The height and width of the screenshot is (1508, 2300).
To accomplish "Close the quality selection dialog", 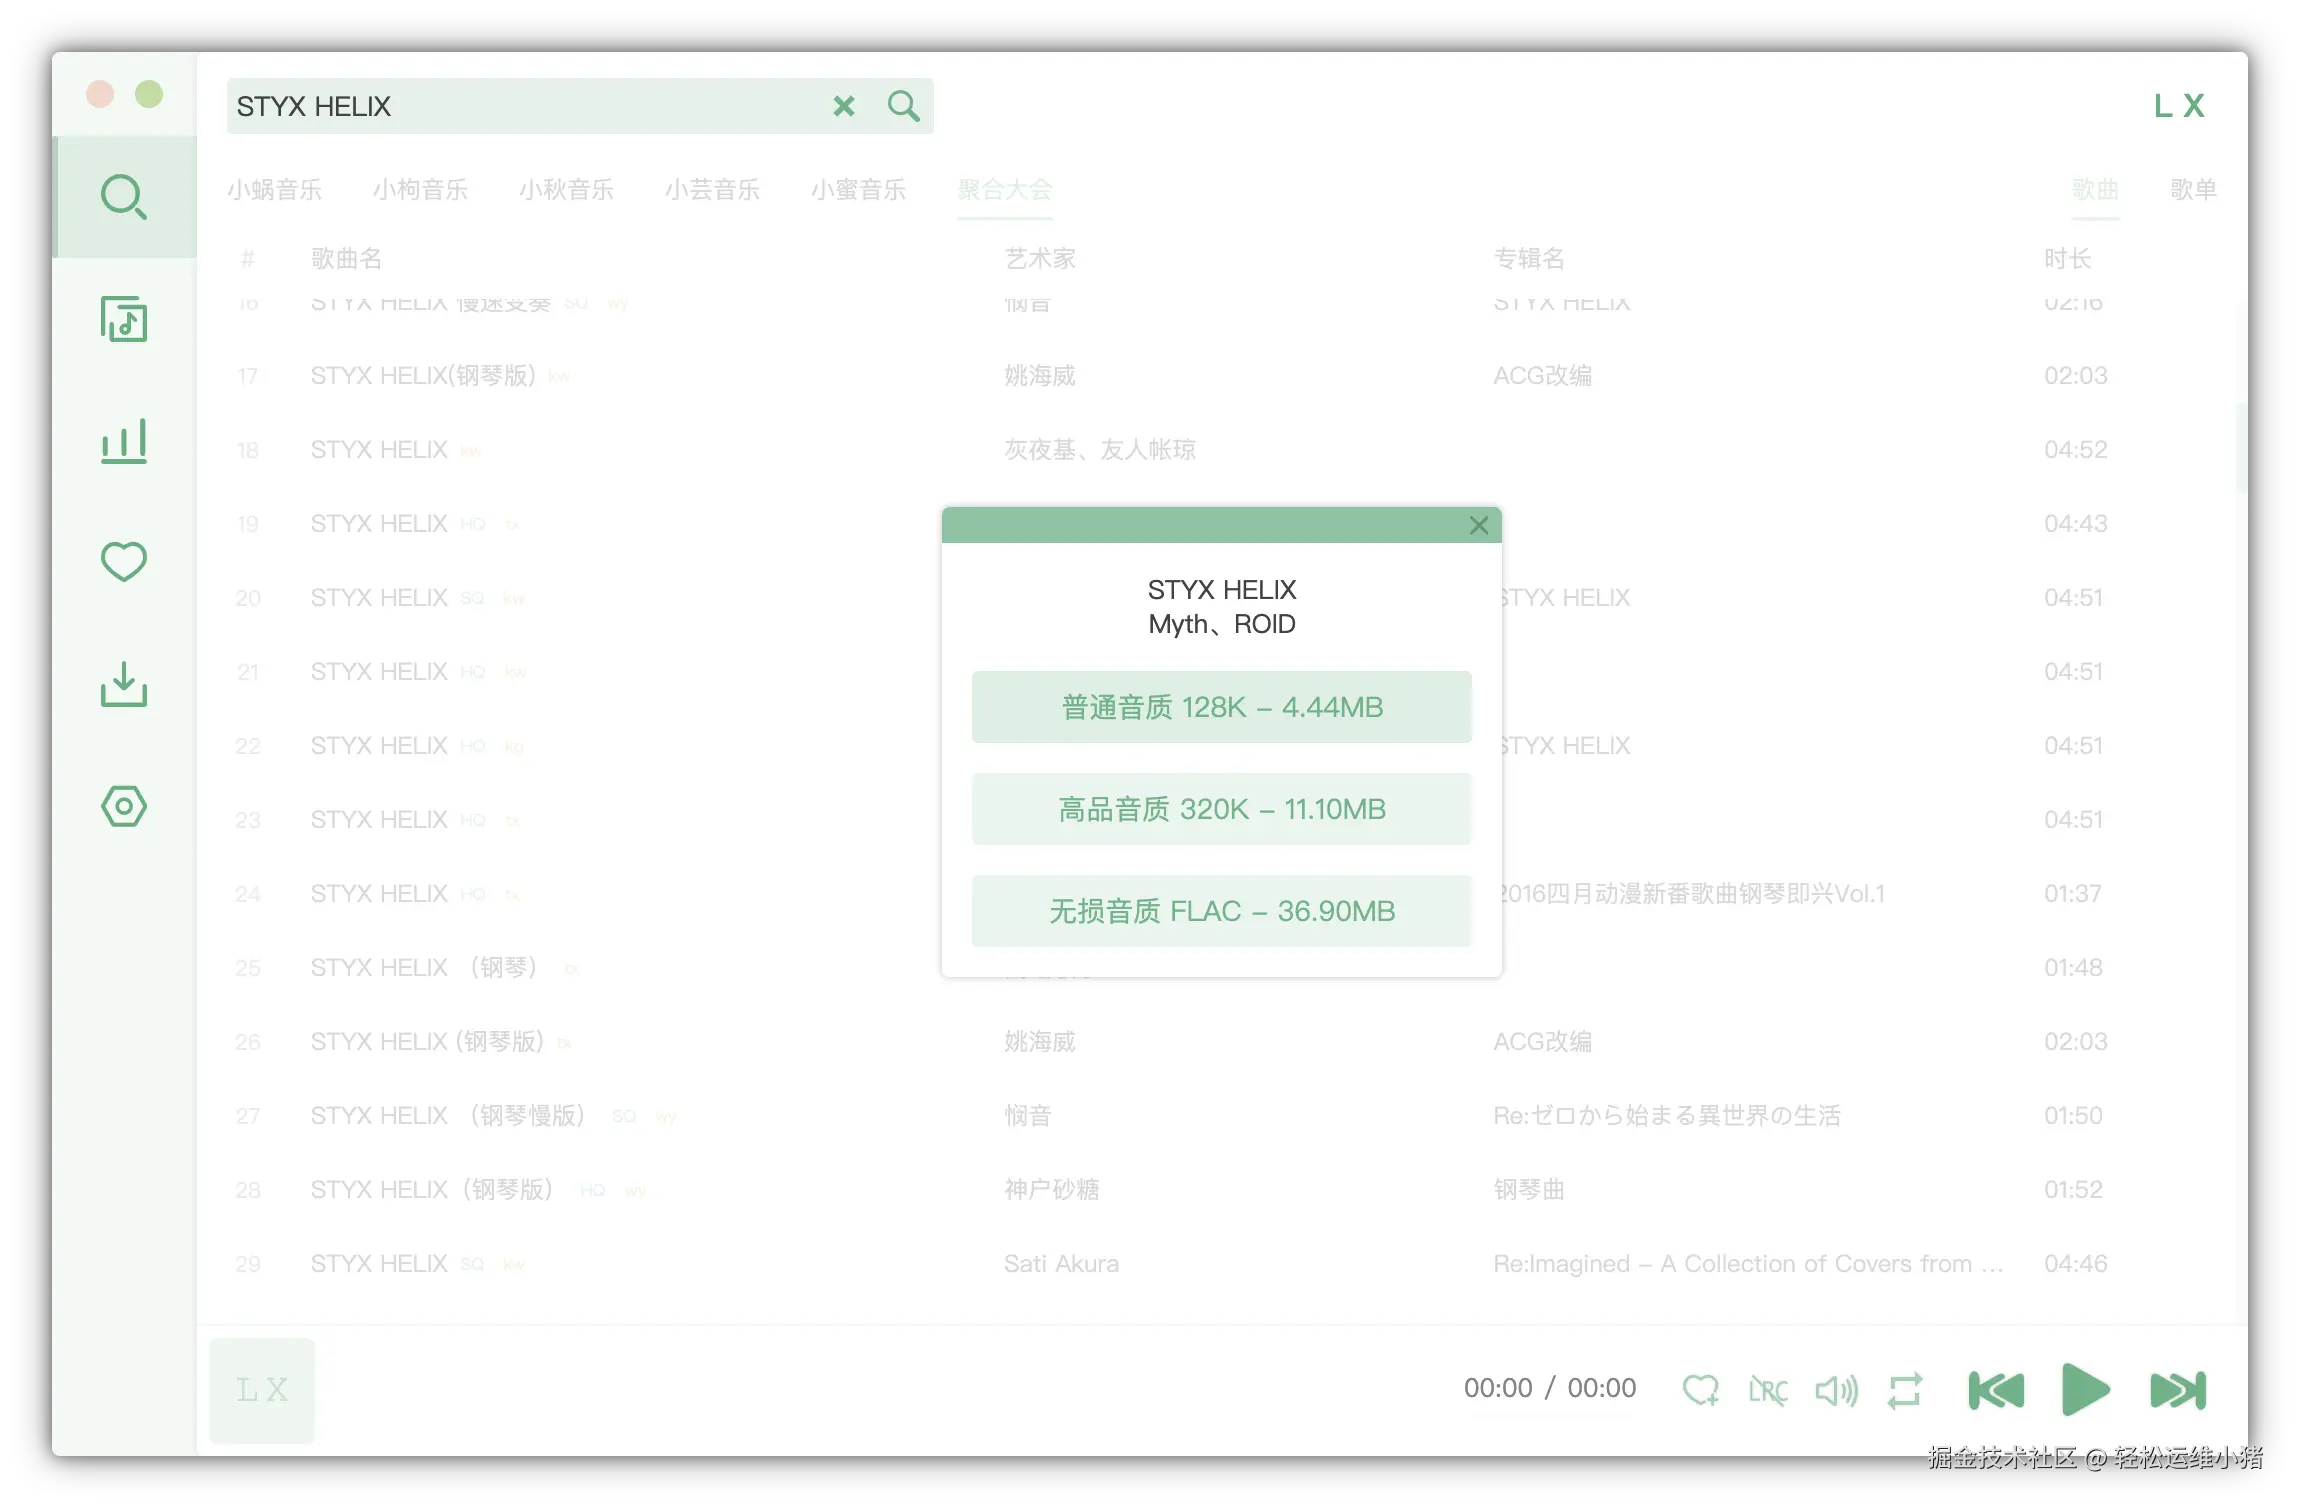I will (x=1478, y=525).
